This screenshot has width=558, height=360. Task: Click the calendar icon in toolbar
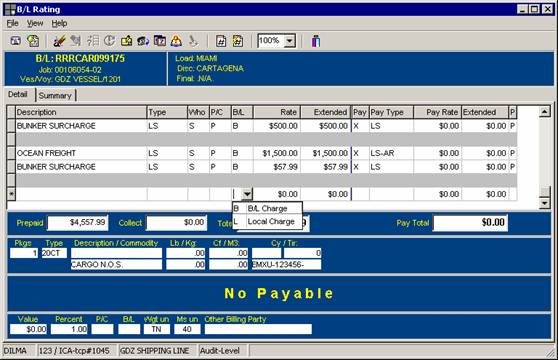point(160,41)
